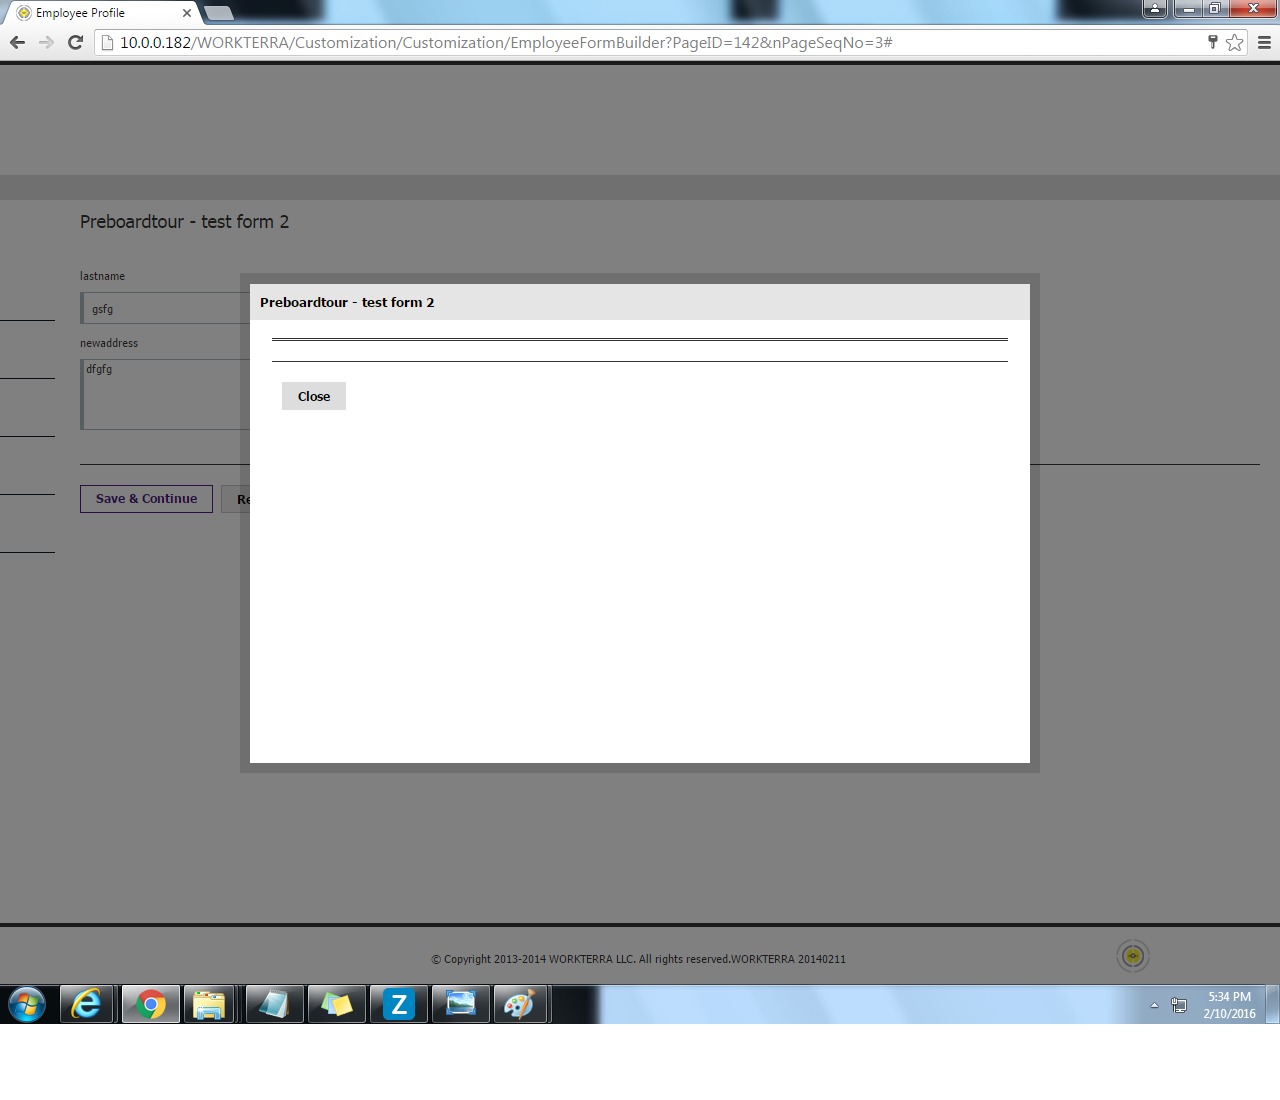Image resolution: width=1280 pixels, height=1100 pixels.
Task: Click the saved password key icon
Action: [1212, 42]
